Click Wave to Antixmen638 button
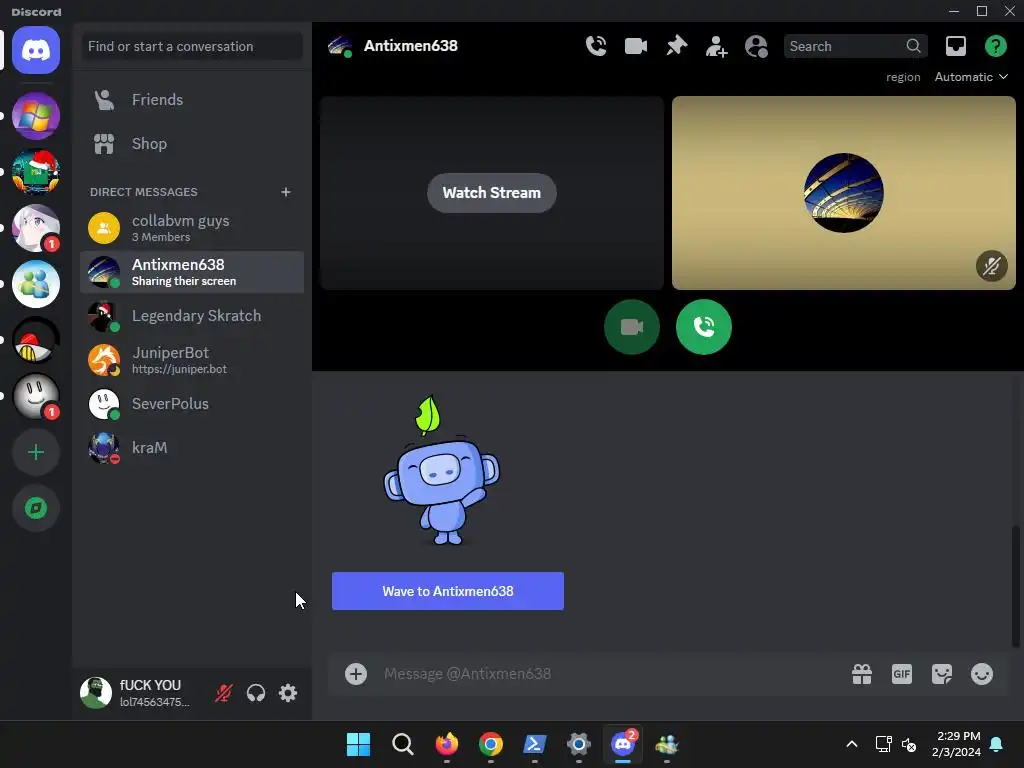 pos(448,591)
